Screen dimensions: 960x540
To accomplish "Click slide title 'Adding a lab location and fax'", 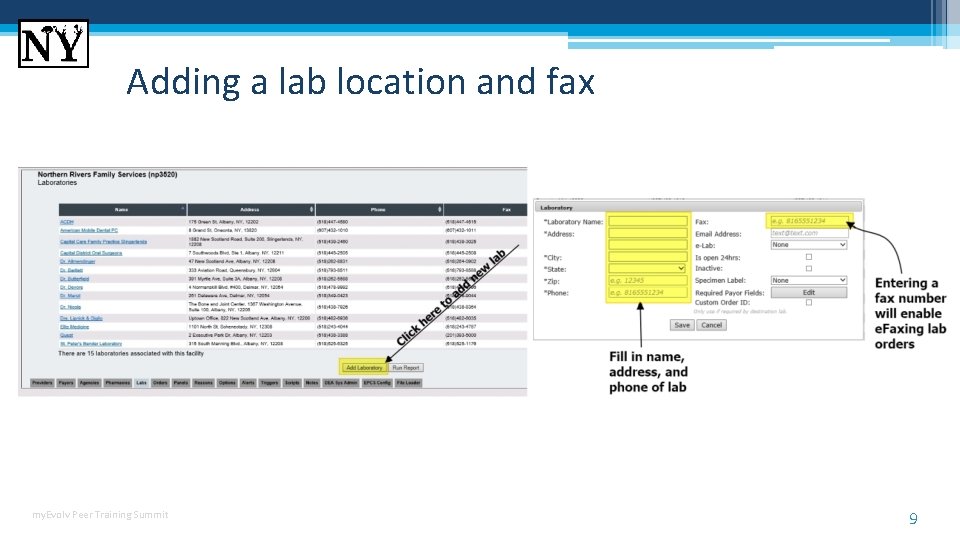I will [361, 81].
